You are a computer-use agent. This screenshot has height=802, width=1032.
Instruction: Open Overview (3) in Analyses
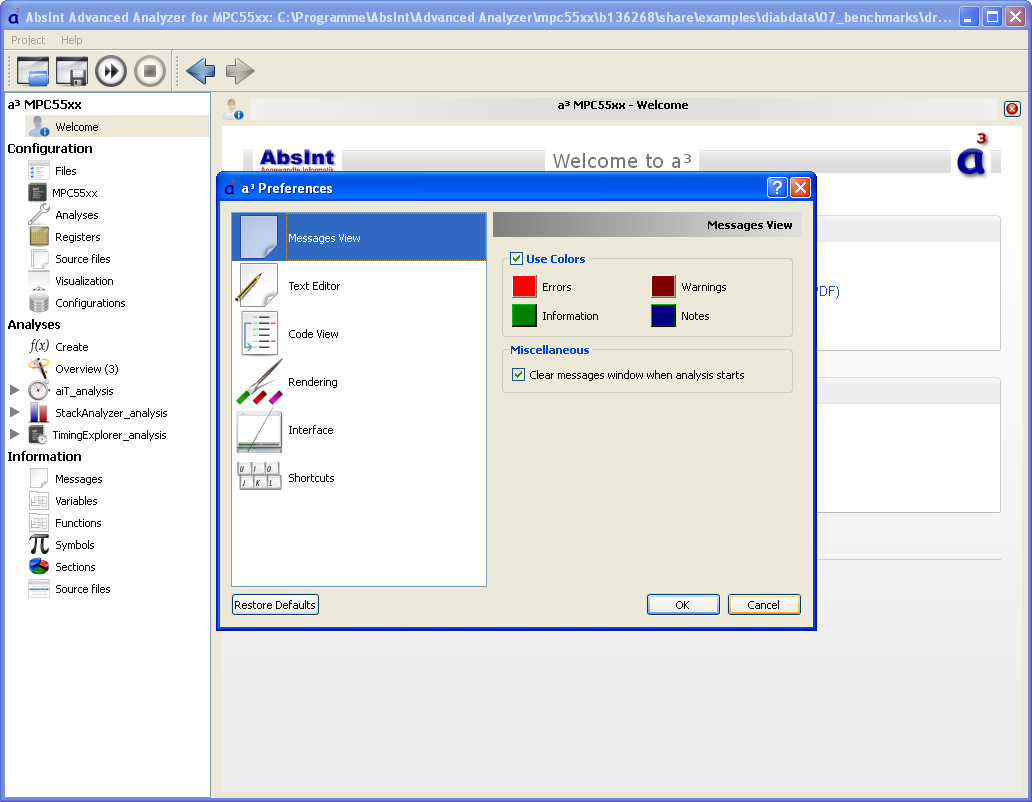point(86,369)
